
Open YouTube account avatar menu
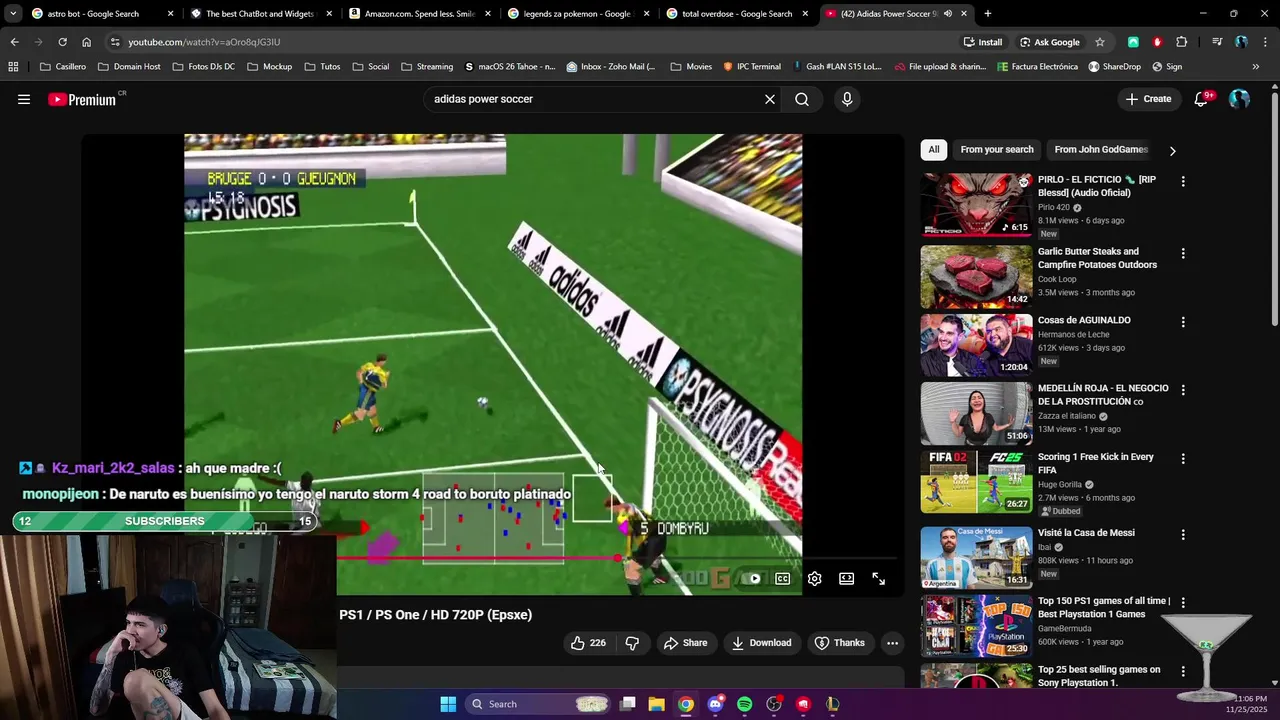tap(1240, 99)
